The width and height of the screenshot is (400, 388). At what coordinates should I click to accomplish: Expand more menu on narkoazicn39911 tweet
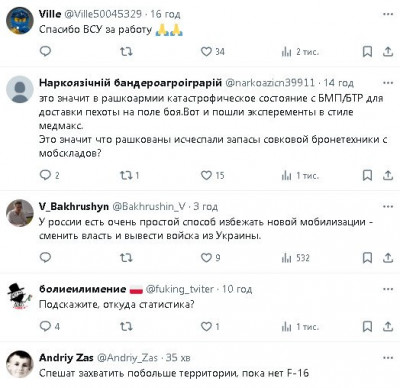pyautogui.click(x=388, y=83)
